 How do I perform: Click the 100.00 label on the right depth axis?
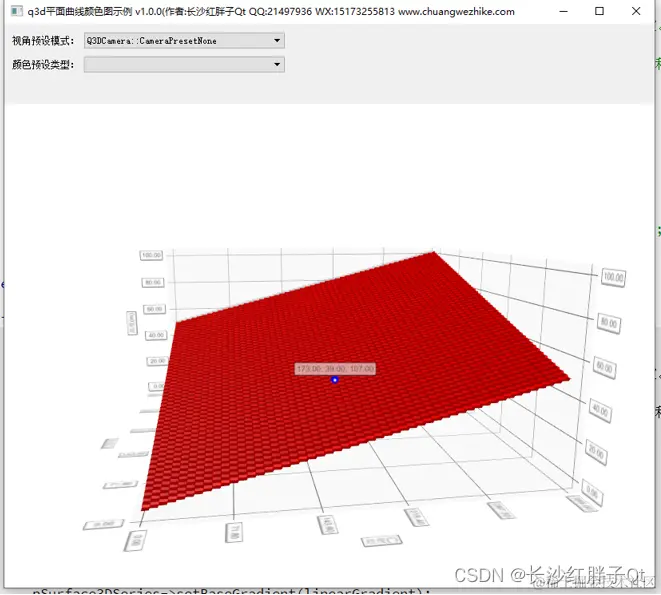tap(613, 277)
